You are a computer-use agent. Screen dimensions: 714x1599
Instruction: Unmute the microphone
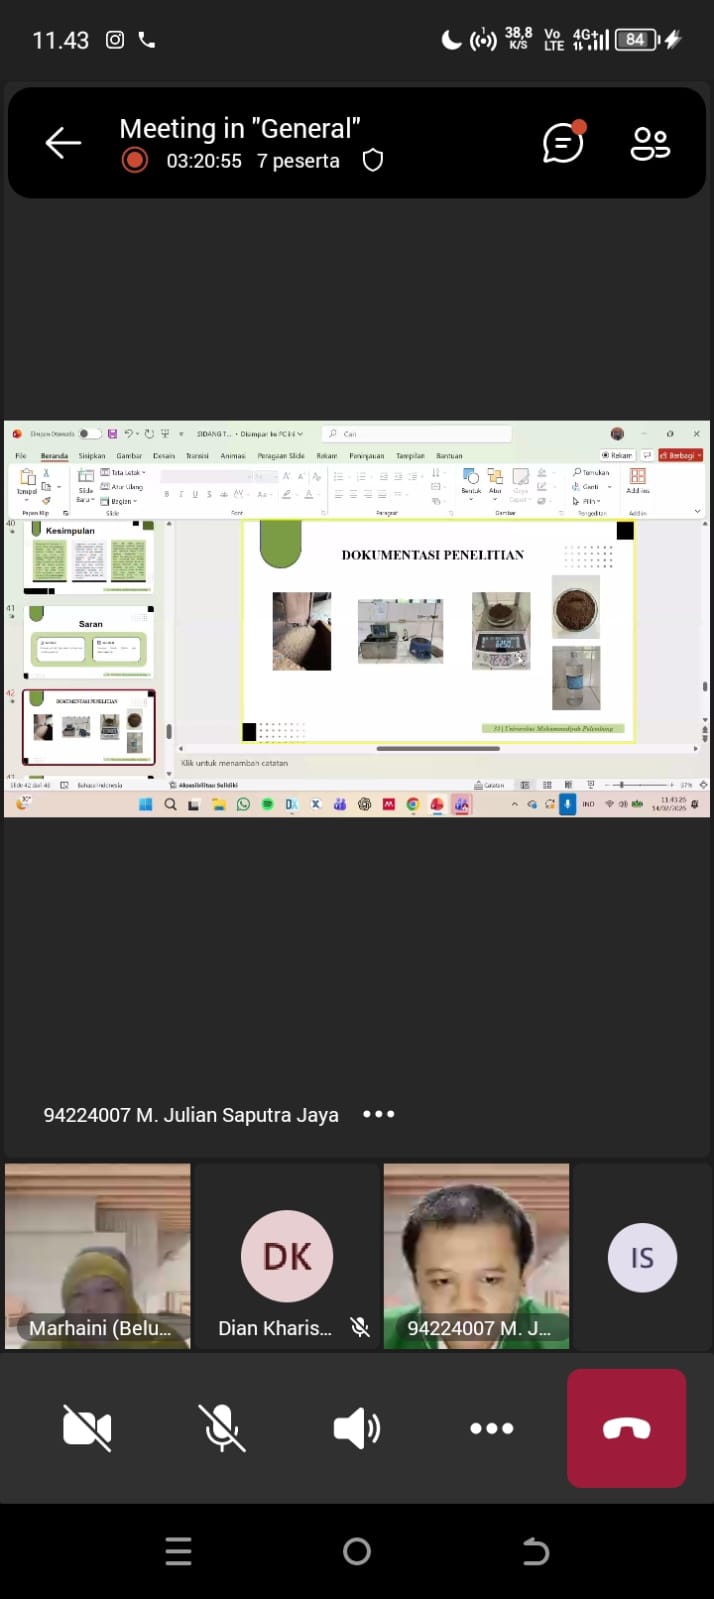[221, 1428]
